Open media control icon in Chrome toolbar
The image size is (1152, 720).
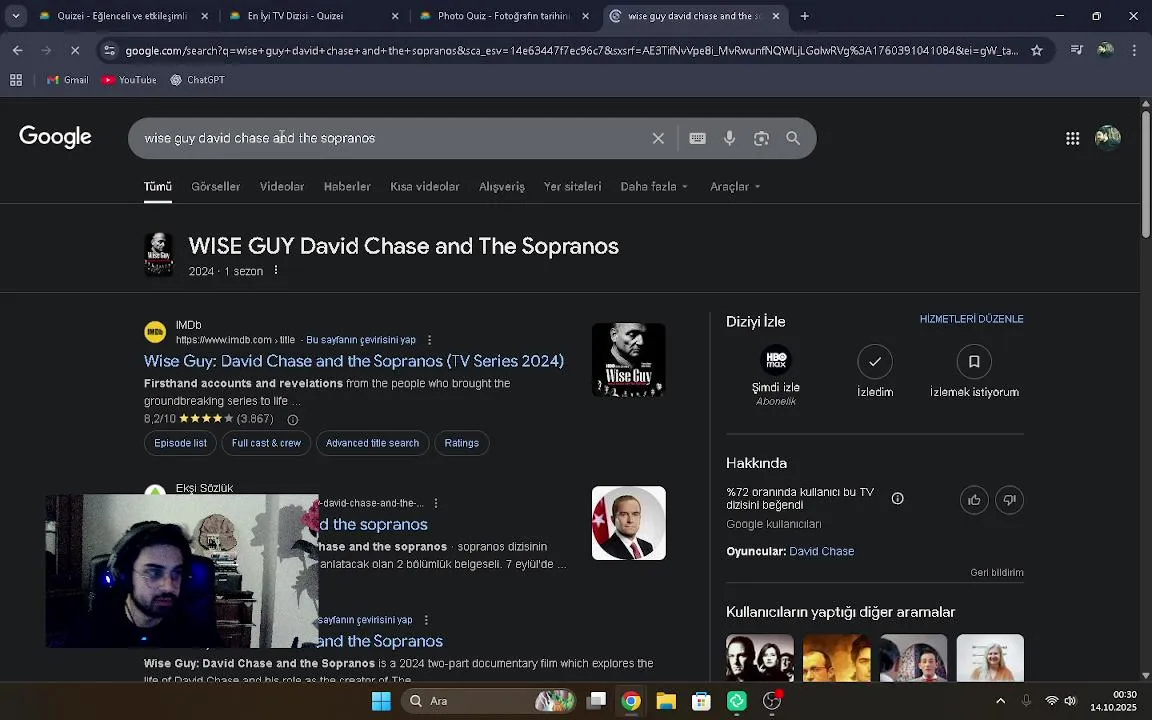pyautogui.click(x=1076, y=50)
